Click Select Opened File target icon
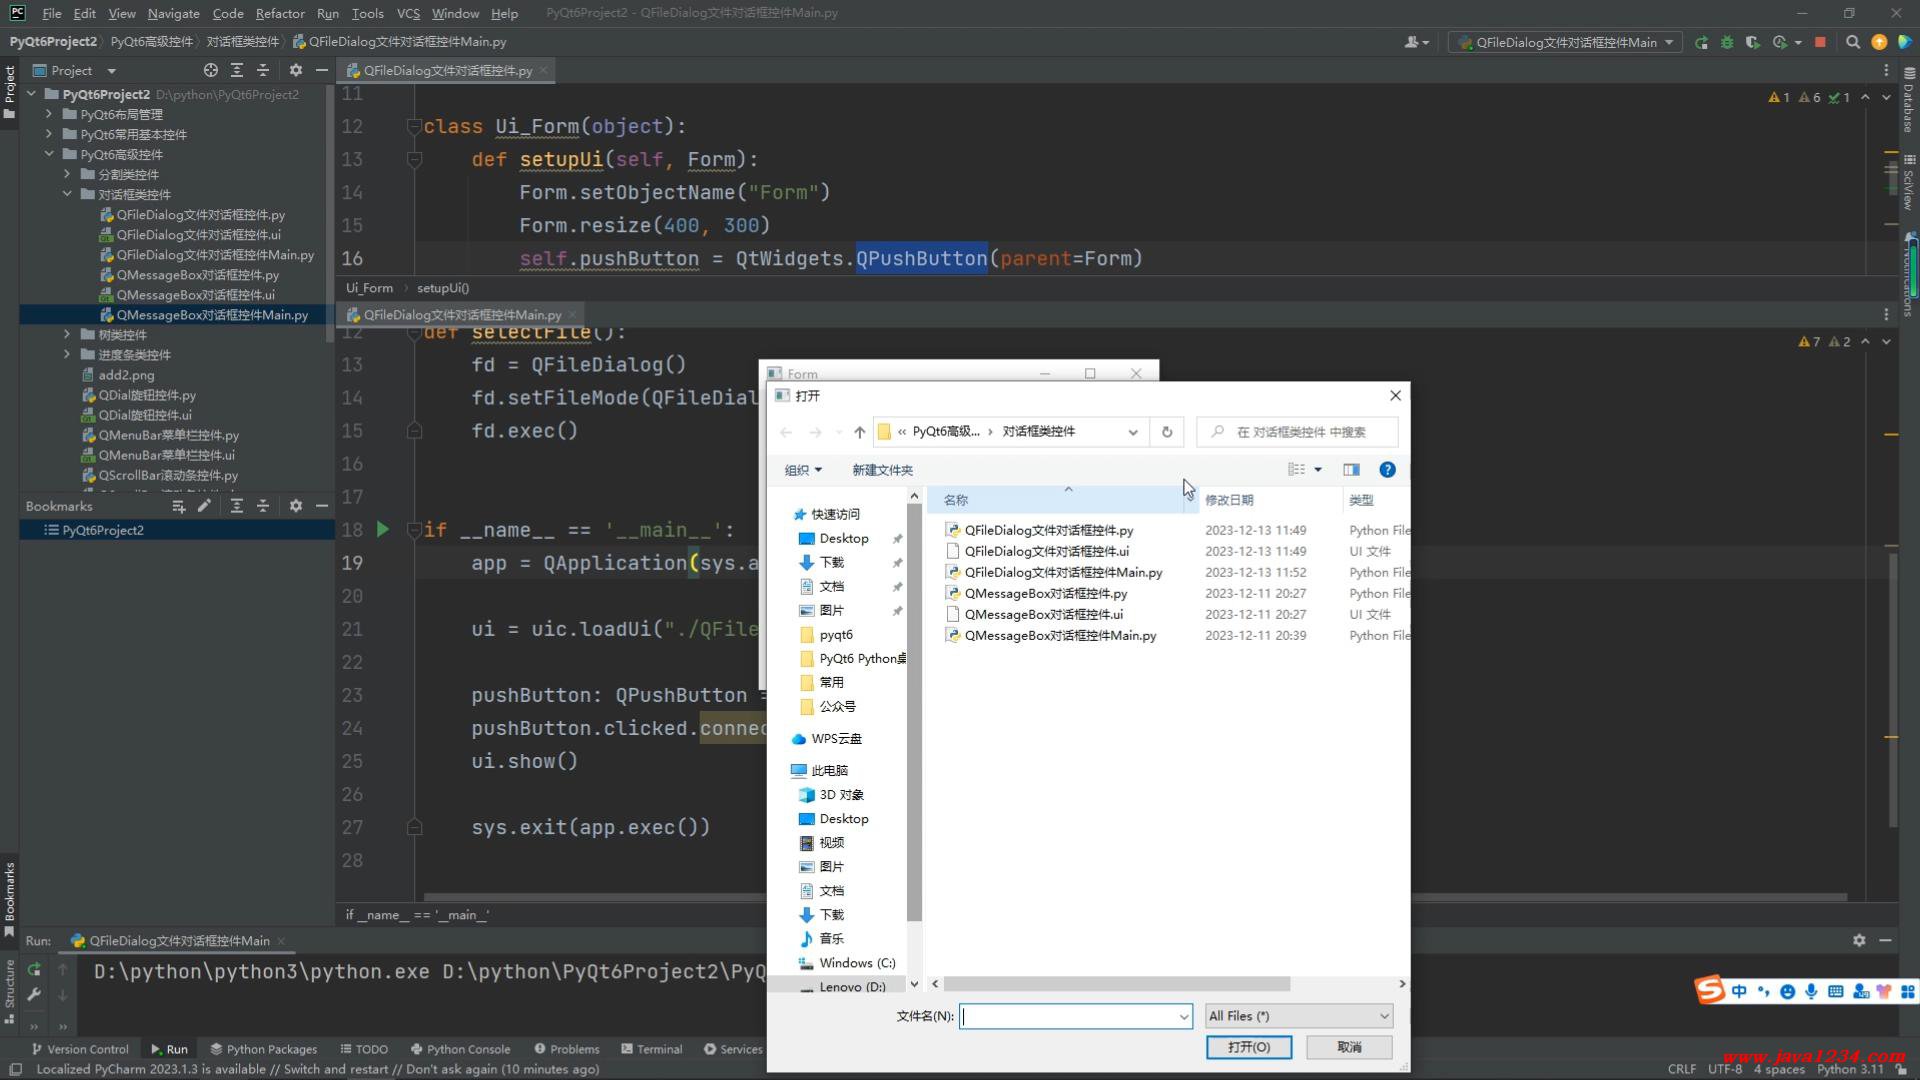The height and width of the screenshot is (1080, 1920). tap(210, 70)
